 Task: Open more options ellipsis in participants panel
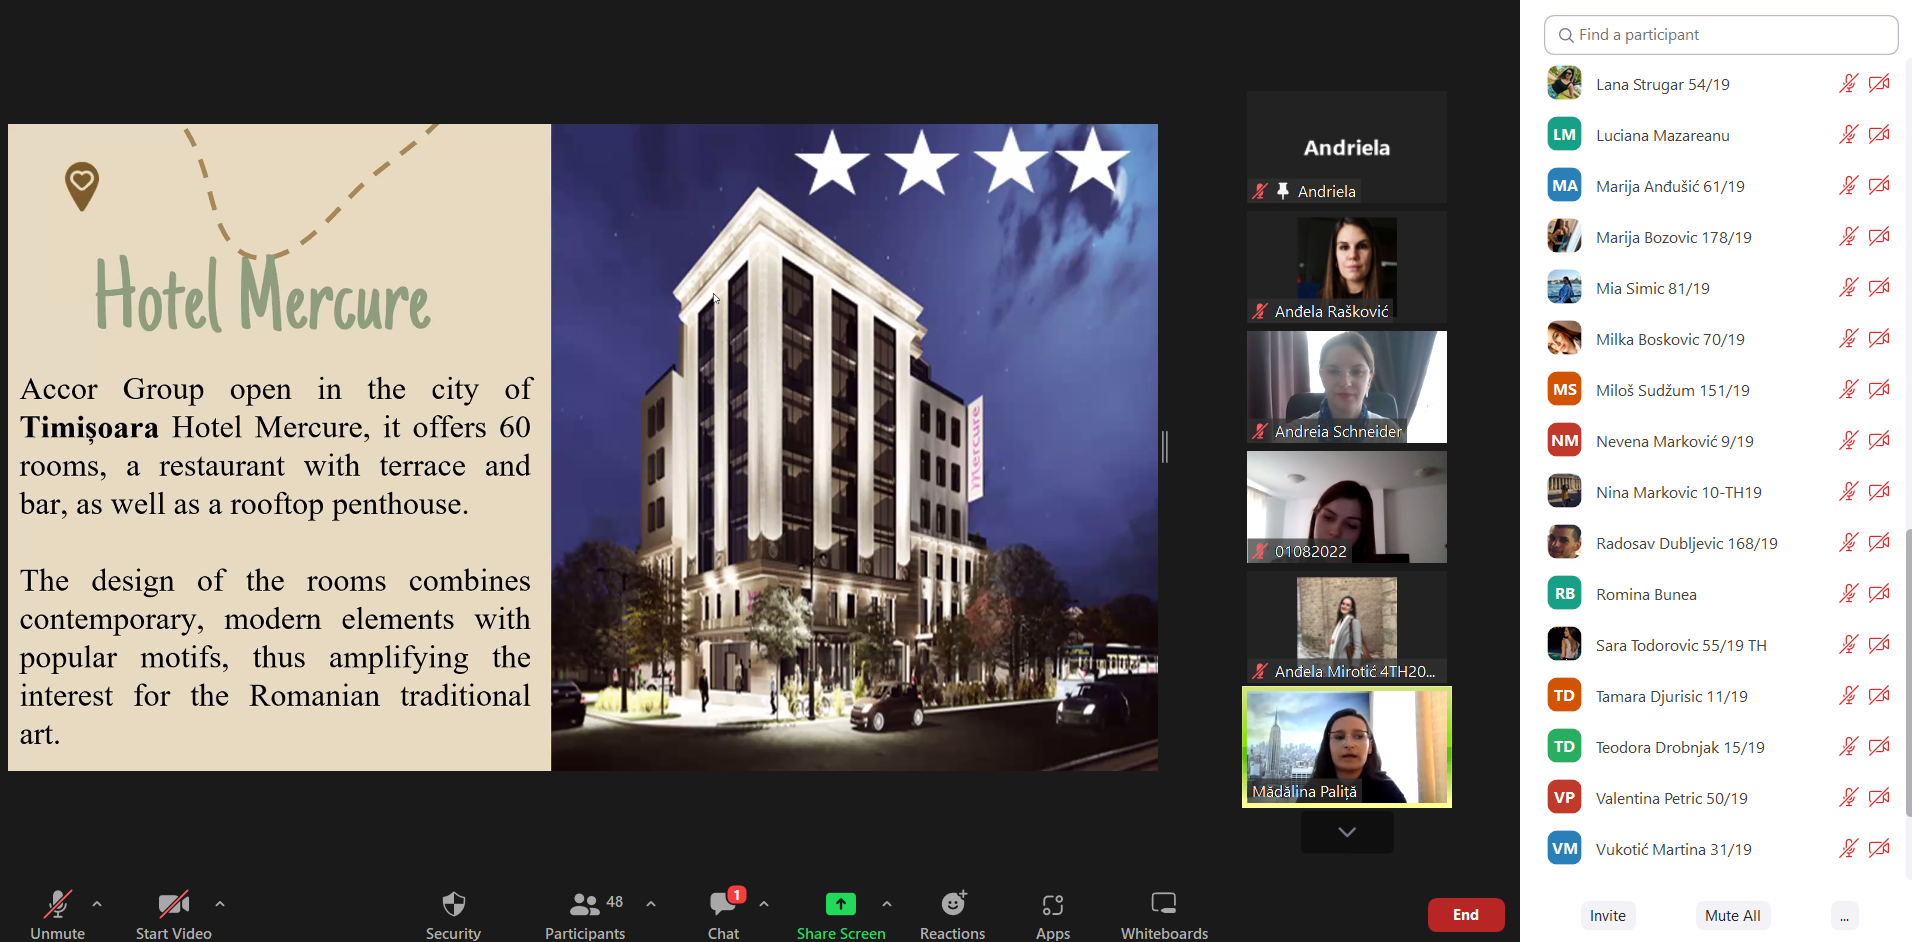[1845, 915]
